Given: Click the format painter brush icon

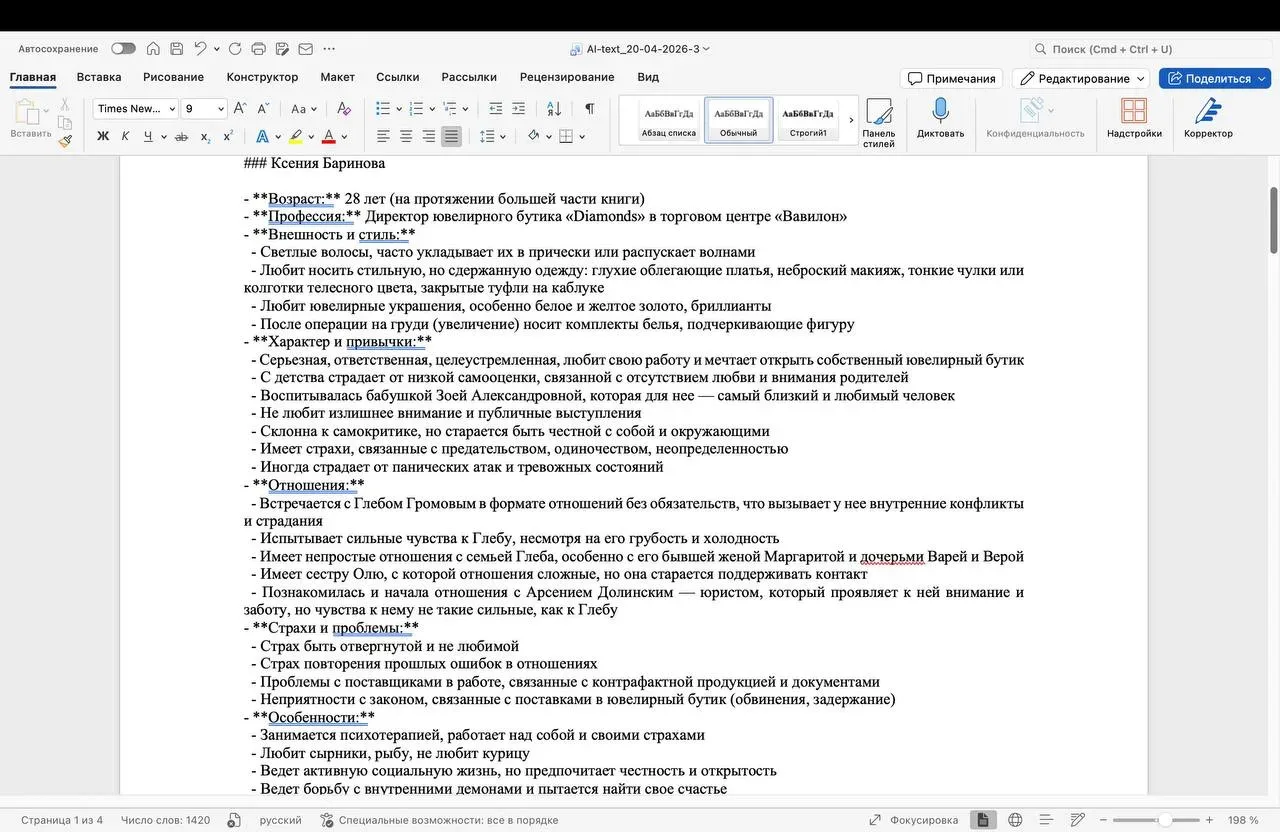Looking at the screenshot, I should pos(65,141).
